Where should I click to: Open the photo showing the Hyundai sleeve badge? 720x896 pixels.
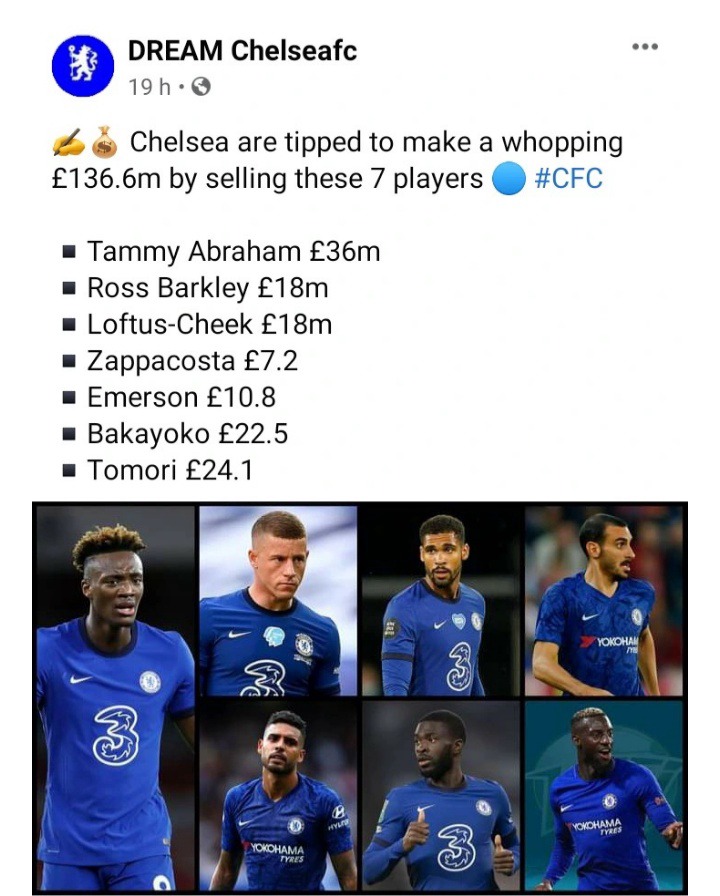277,795
